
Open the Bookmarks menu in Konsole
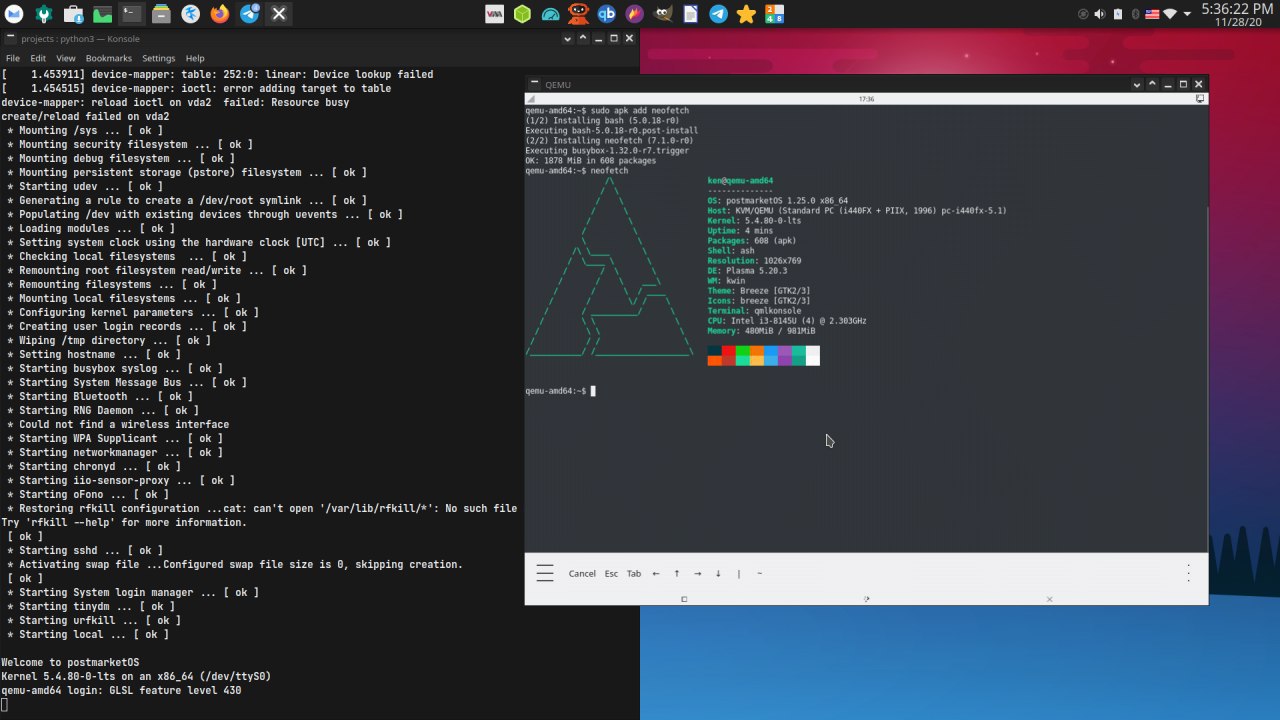click(x=108, y=58)
